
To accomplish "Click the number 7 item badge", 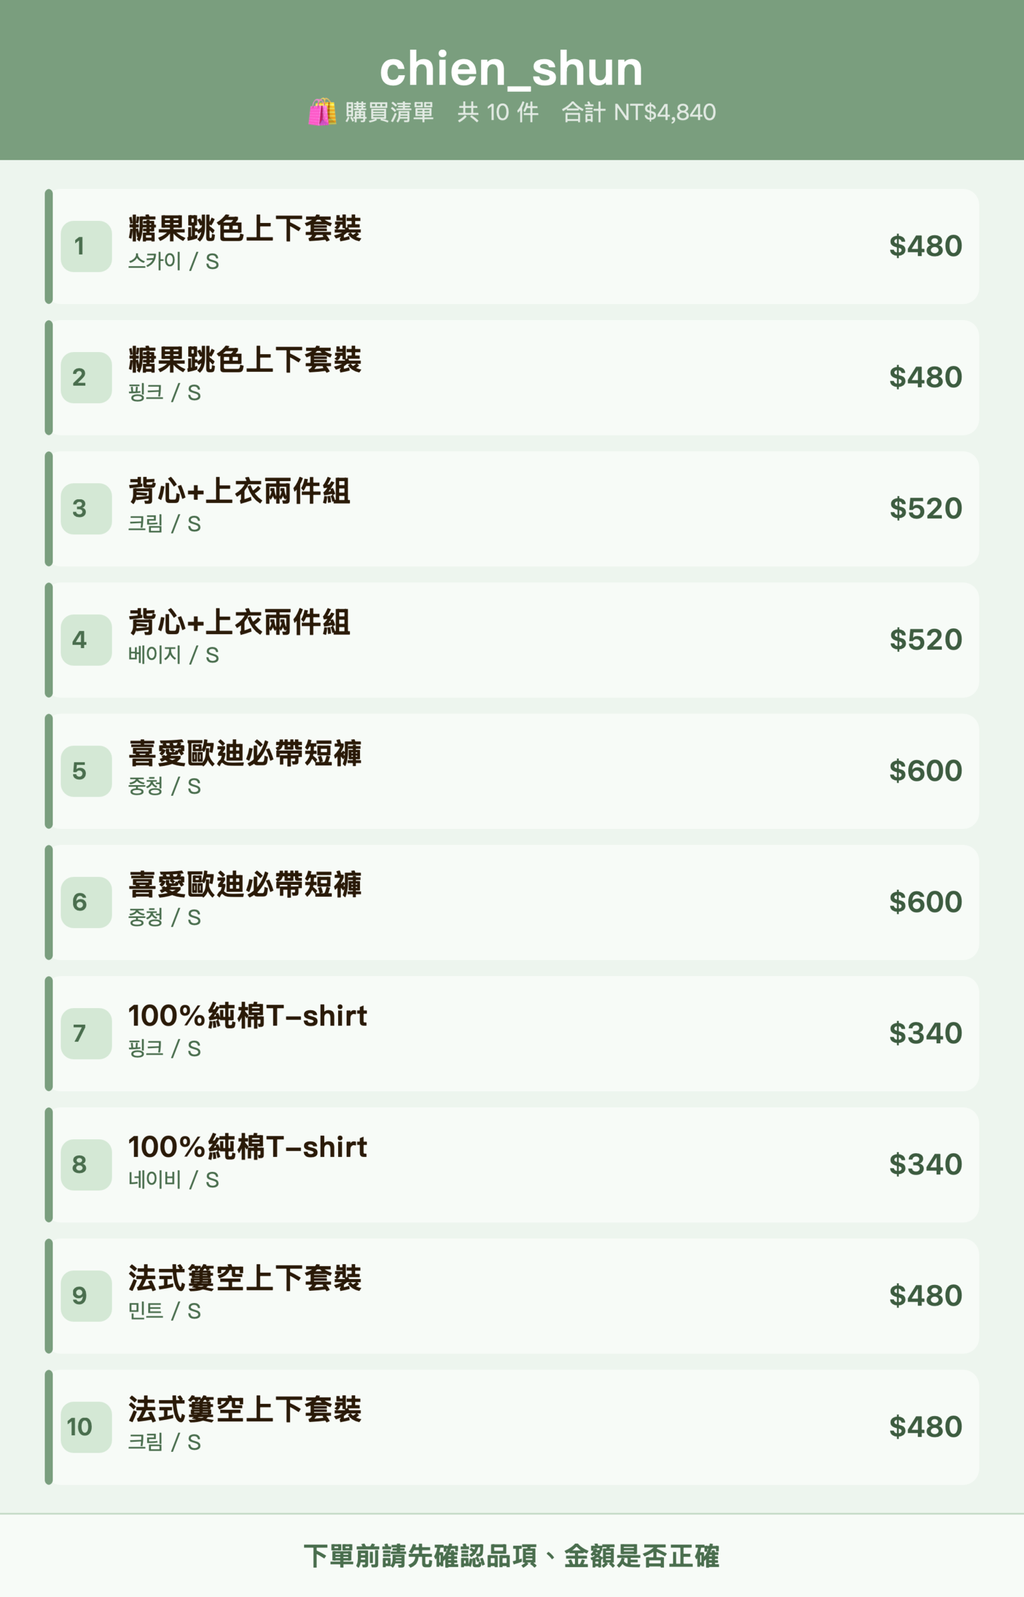I will pyautogui.click(x=86, y=1033).
